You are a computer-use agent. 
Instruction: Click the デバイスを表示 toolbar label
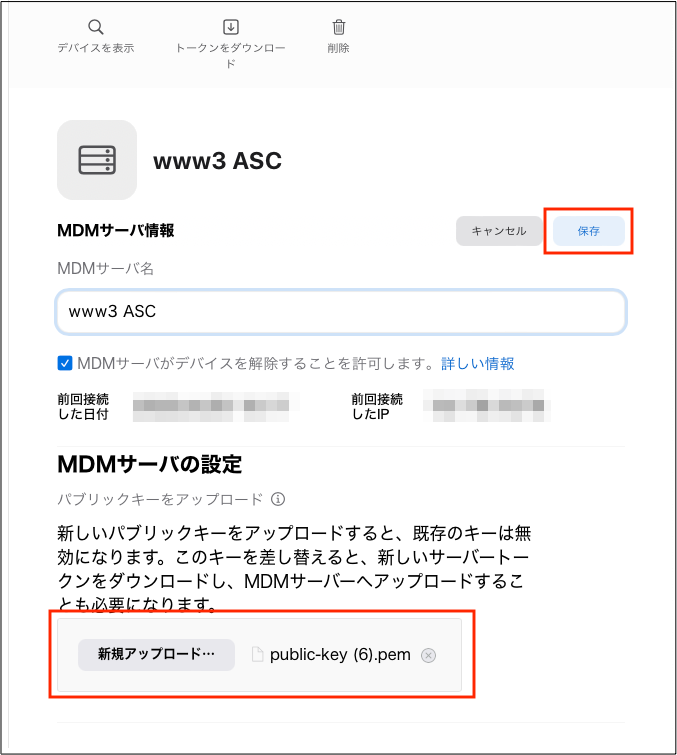[96, 48]
